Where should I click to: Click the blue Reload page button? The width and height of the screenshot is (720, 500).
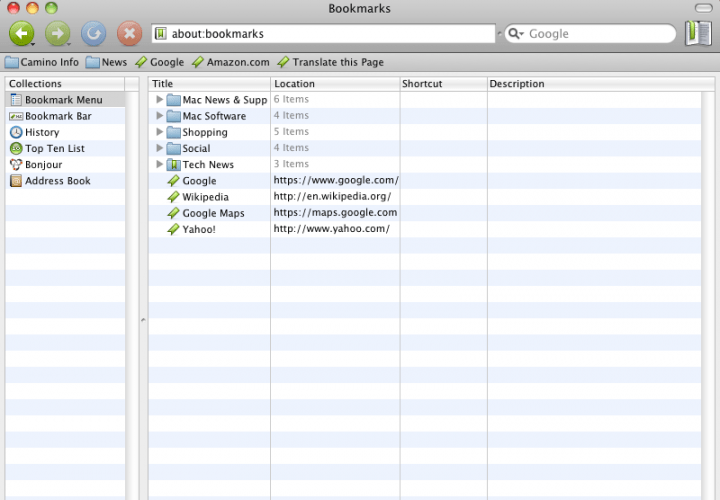click(x=93, y=34)
